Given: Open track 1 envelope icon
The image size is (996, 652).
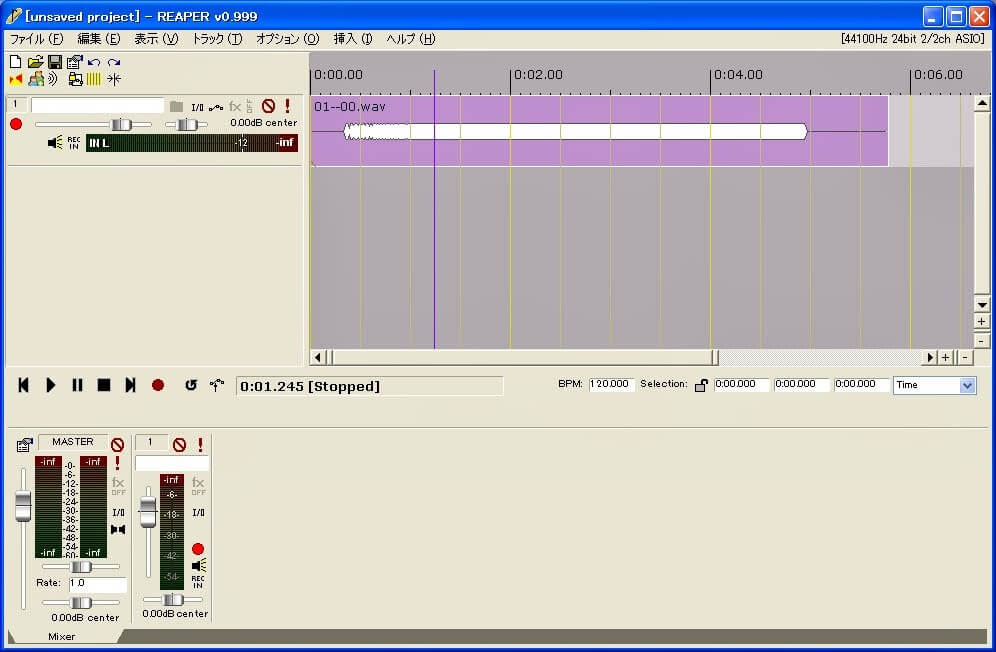Looking at the screenshot, I should (x=216, y=107).
